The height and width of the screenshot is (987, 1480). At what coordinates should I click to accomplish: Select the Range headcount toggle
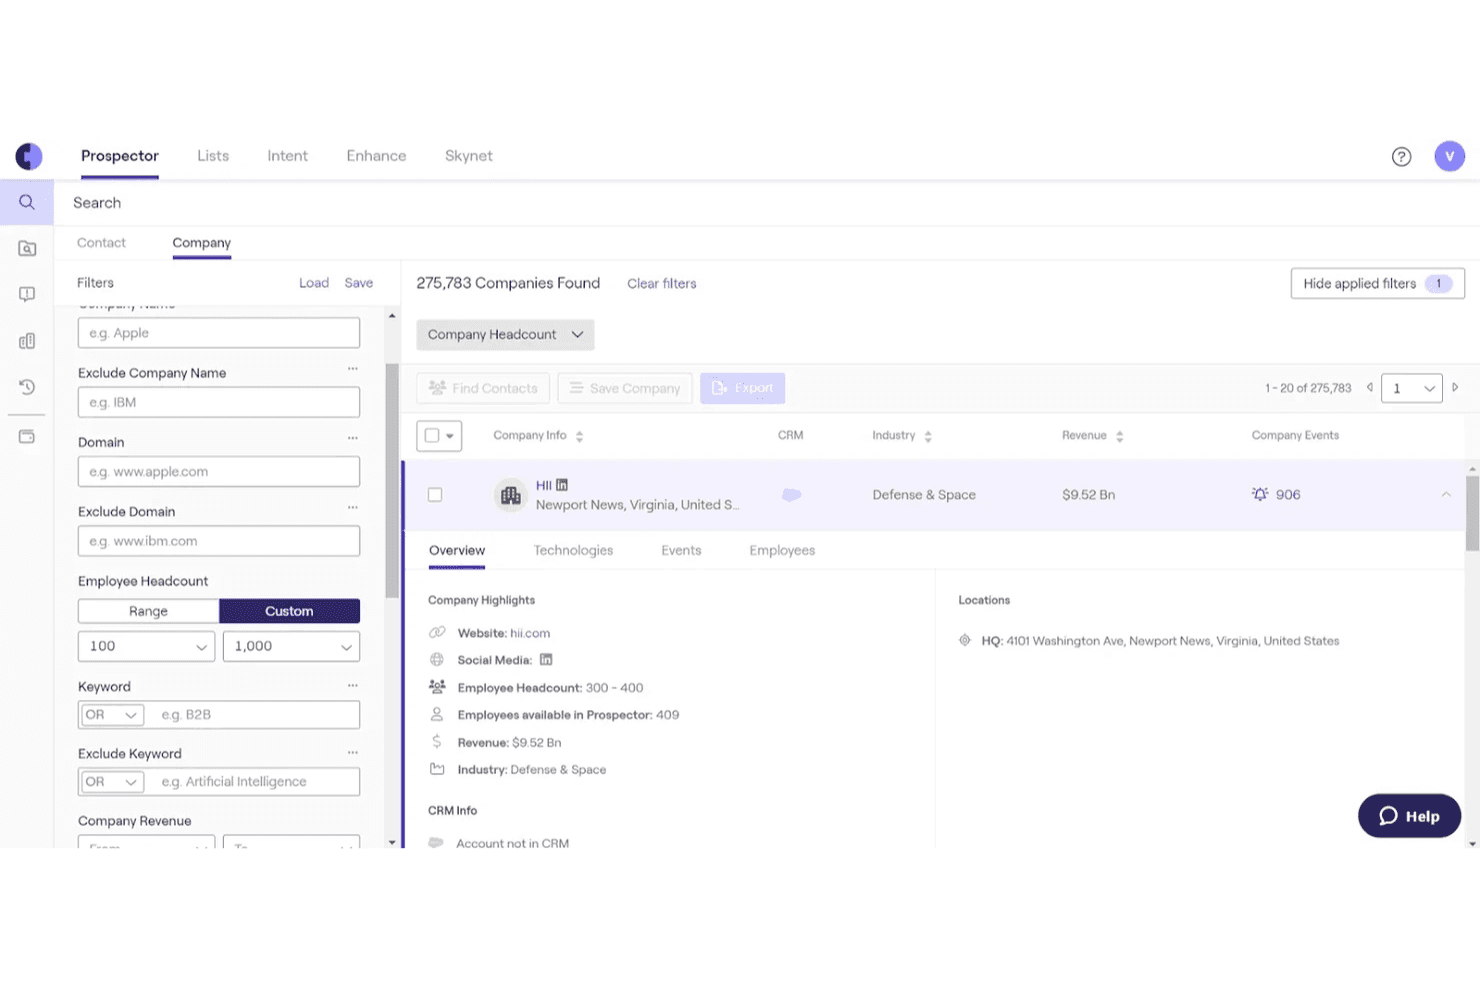(x=148, y=611)
